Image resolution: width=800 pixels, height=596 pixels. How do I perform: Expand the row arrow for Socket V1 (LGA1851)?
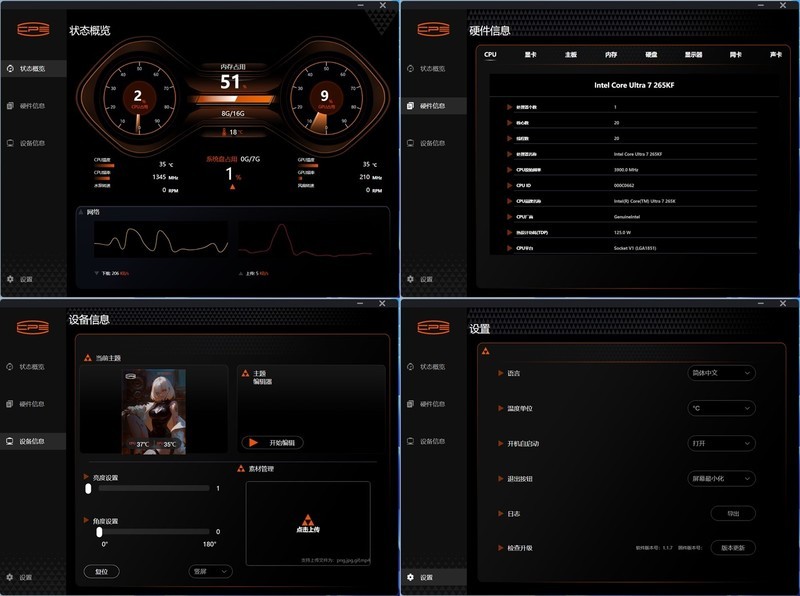[x=509, y=248]
